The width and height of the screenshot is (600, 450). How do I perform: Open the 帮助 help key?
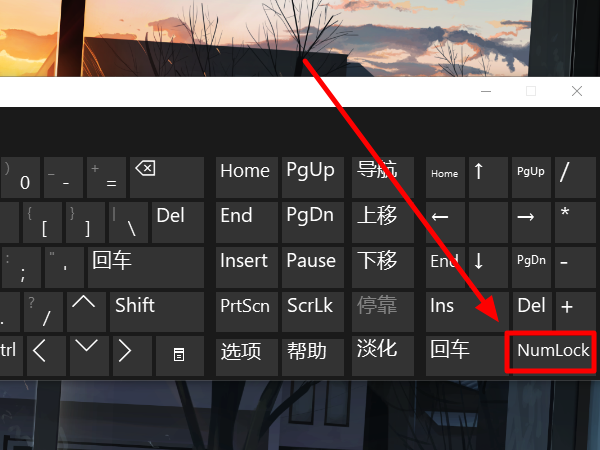(x=311, y=352)
